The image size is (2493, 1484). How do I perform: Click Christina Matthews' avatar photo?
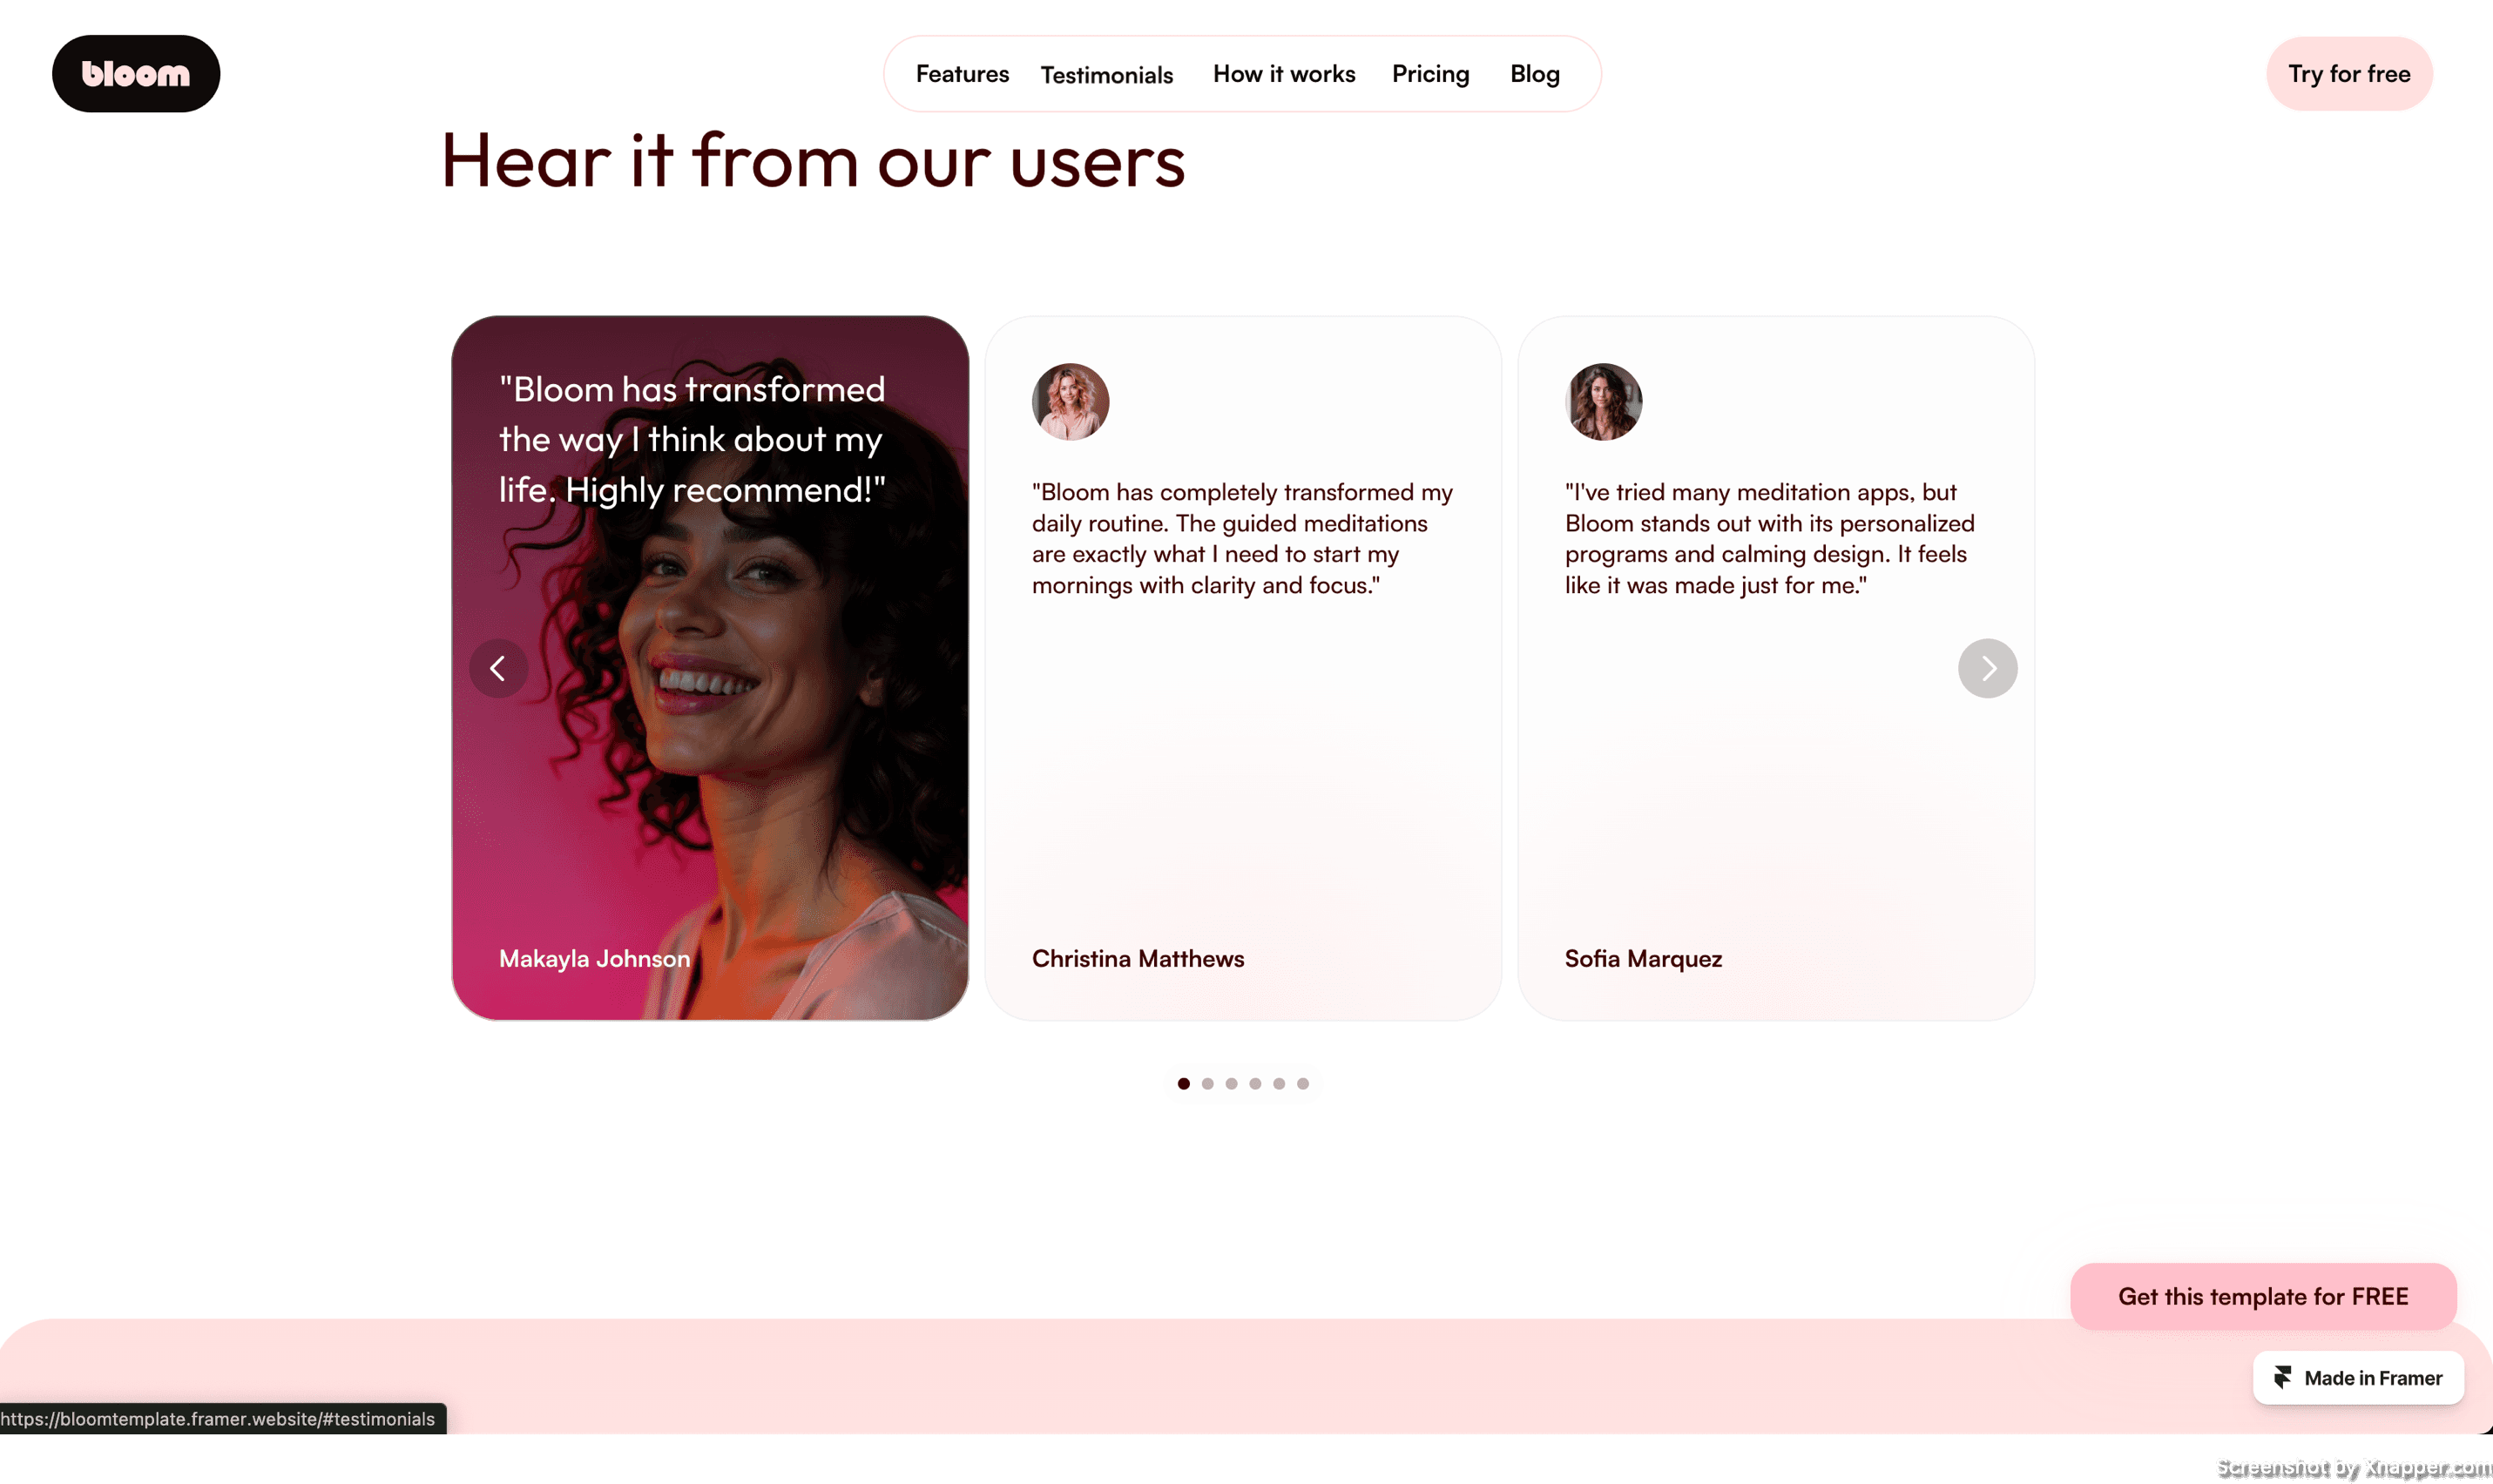1070,401
